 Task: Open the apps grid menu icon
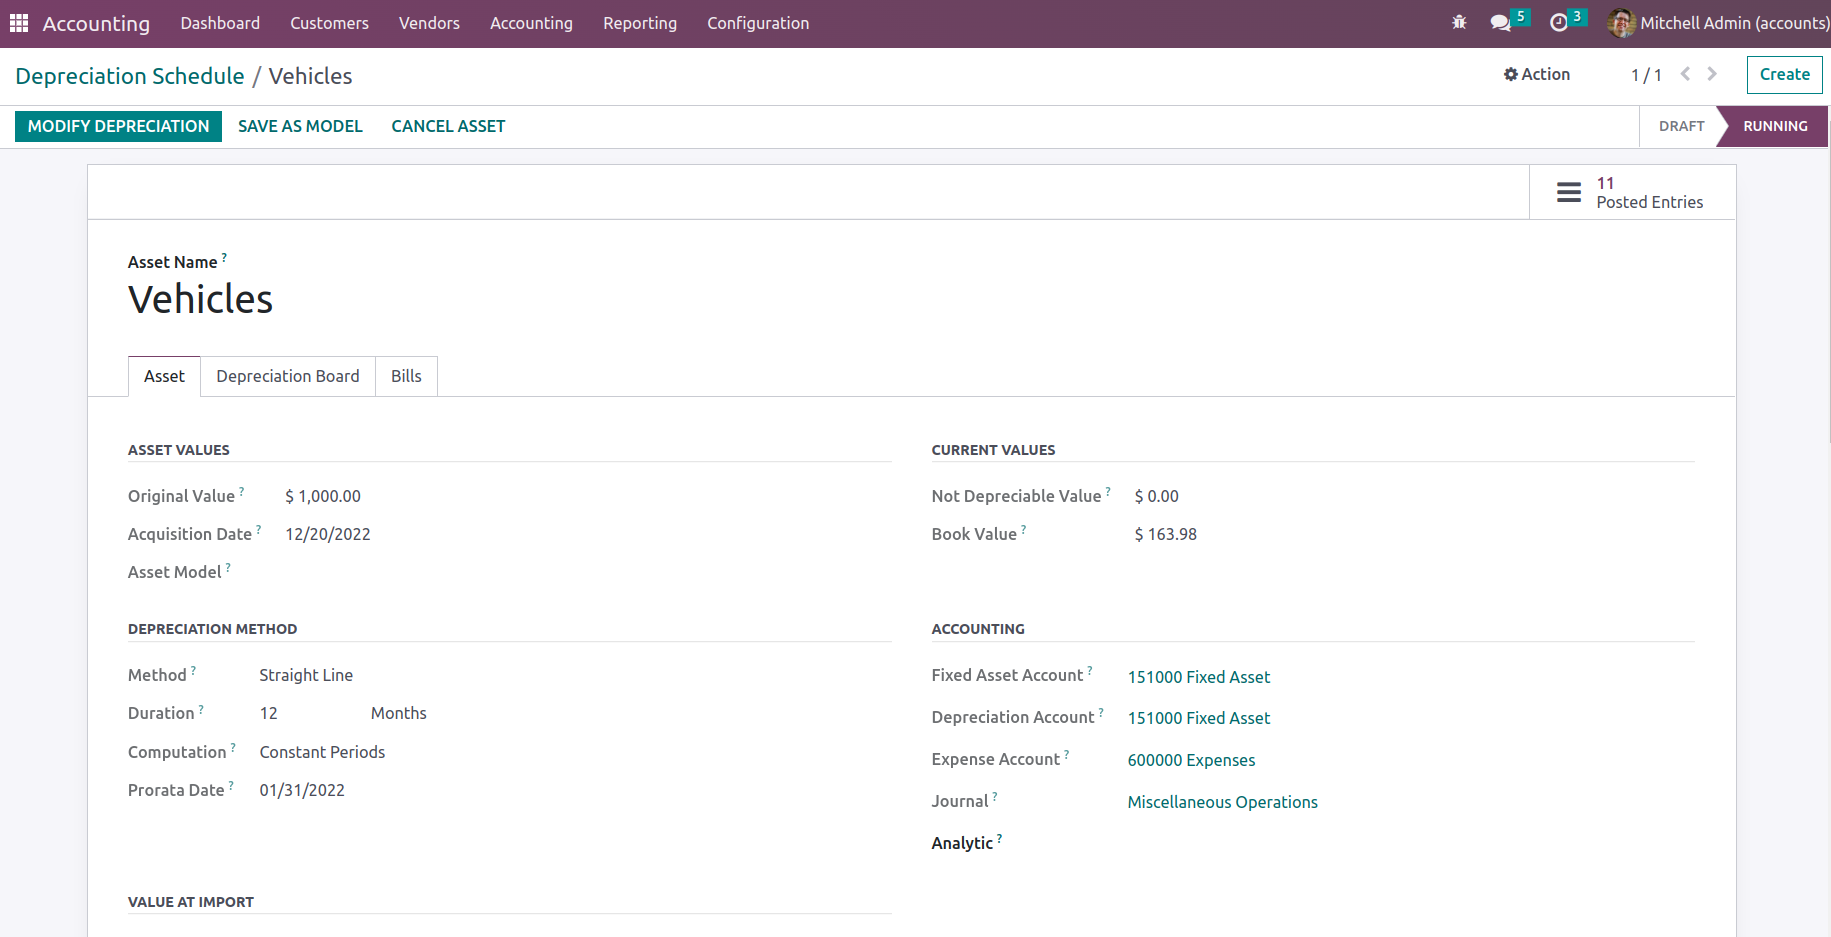click(x=19, y=23)
